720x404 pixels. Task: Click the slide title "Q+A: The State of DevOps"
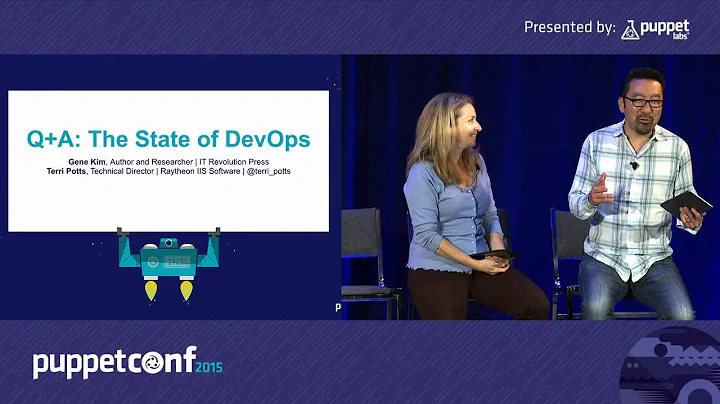click(x=169, y=139)
